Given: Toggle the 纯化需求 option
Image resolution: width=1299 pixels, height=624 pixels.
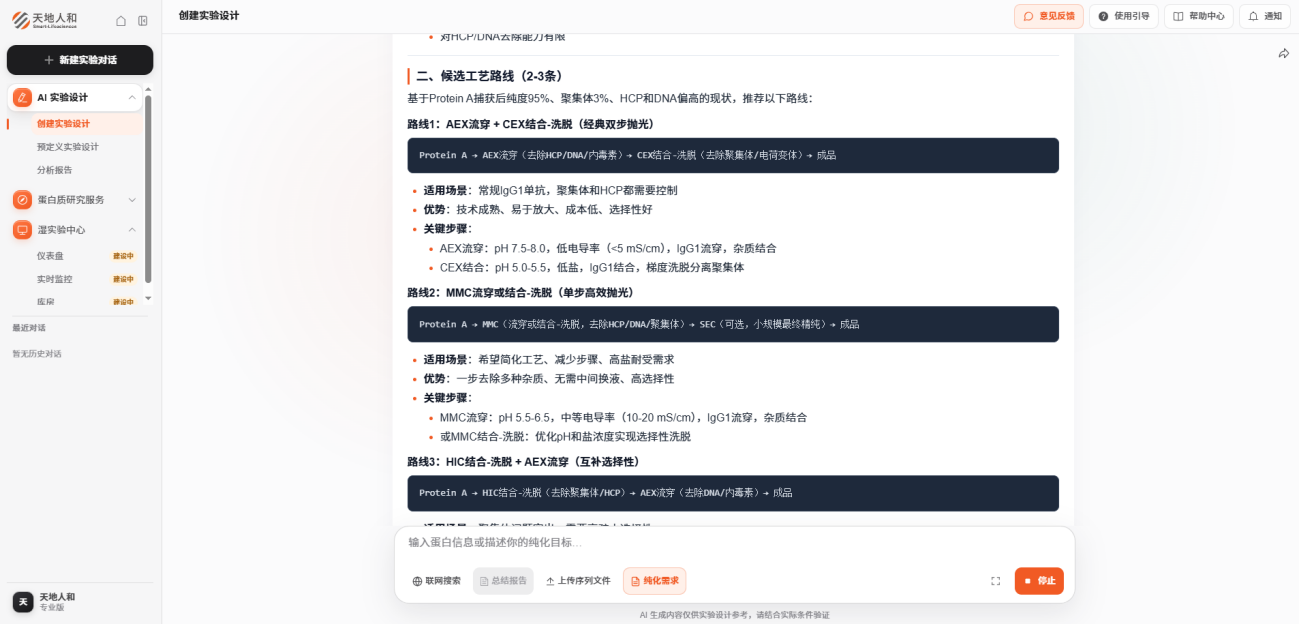Looking at the screenshot, I should (x=654, y=581).
